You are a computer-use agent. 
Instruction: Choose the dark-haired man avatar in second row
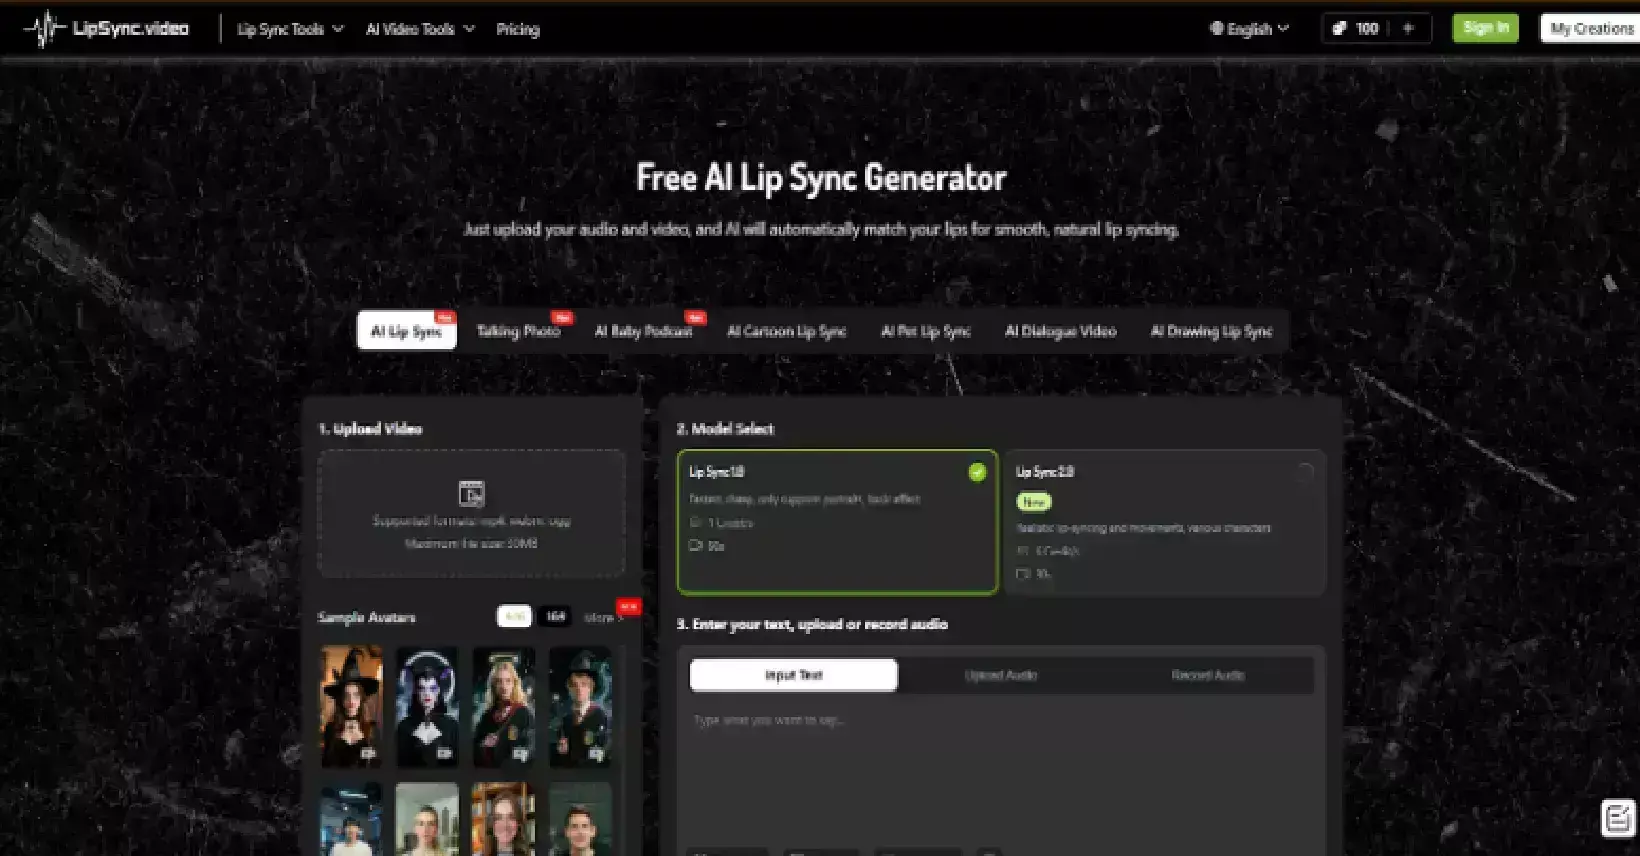[580, 819]
